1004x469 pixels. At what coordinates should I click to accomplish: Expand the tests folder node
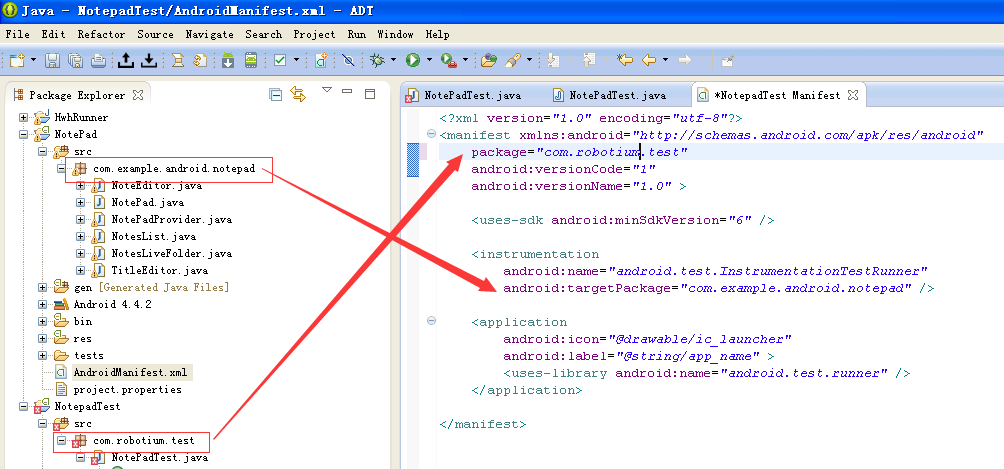(x=42, y=355)
